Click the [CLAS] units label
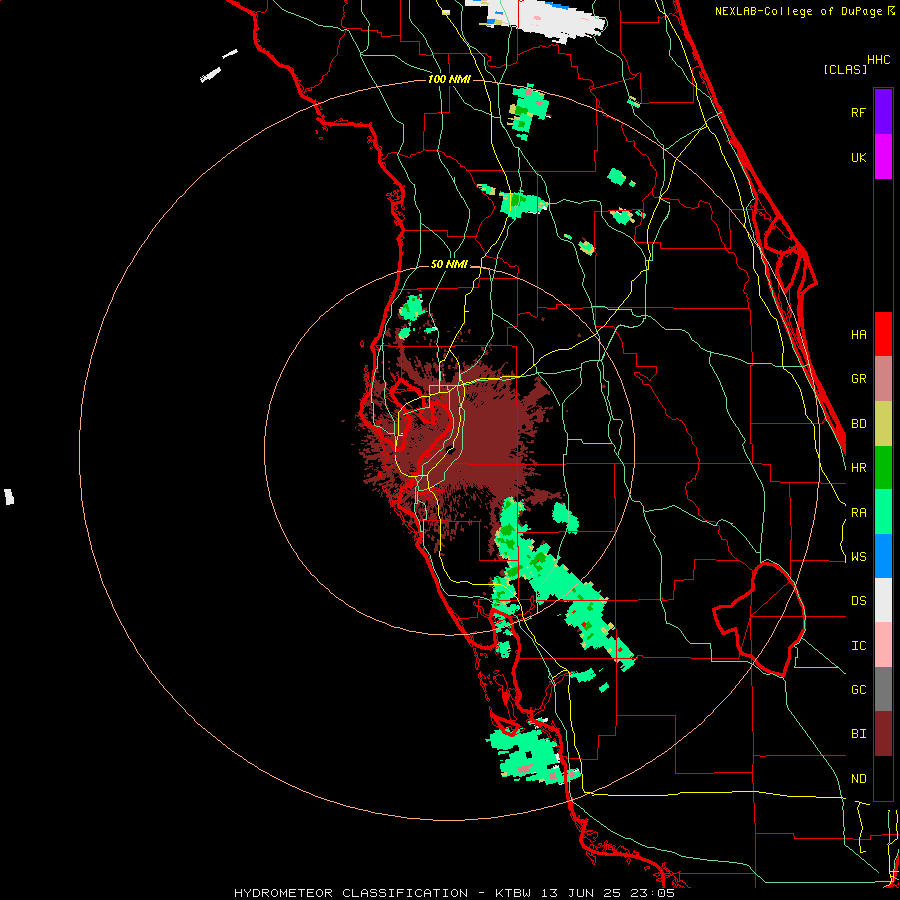900x900 pixels. (845, 69)
